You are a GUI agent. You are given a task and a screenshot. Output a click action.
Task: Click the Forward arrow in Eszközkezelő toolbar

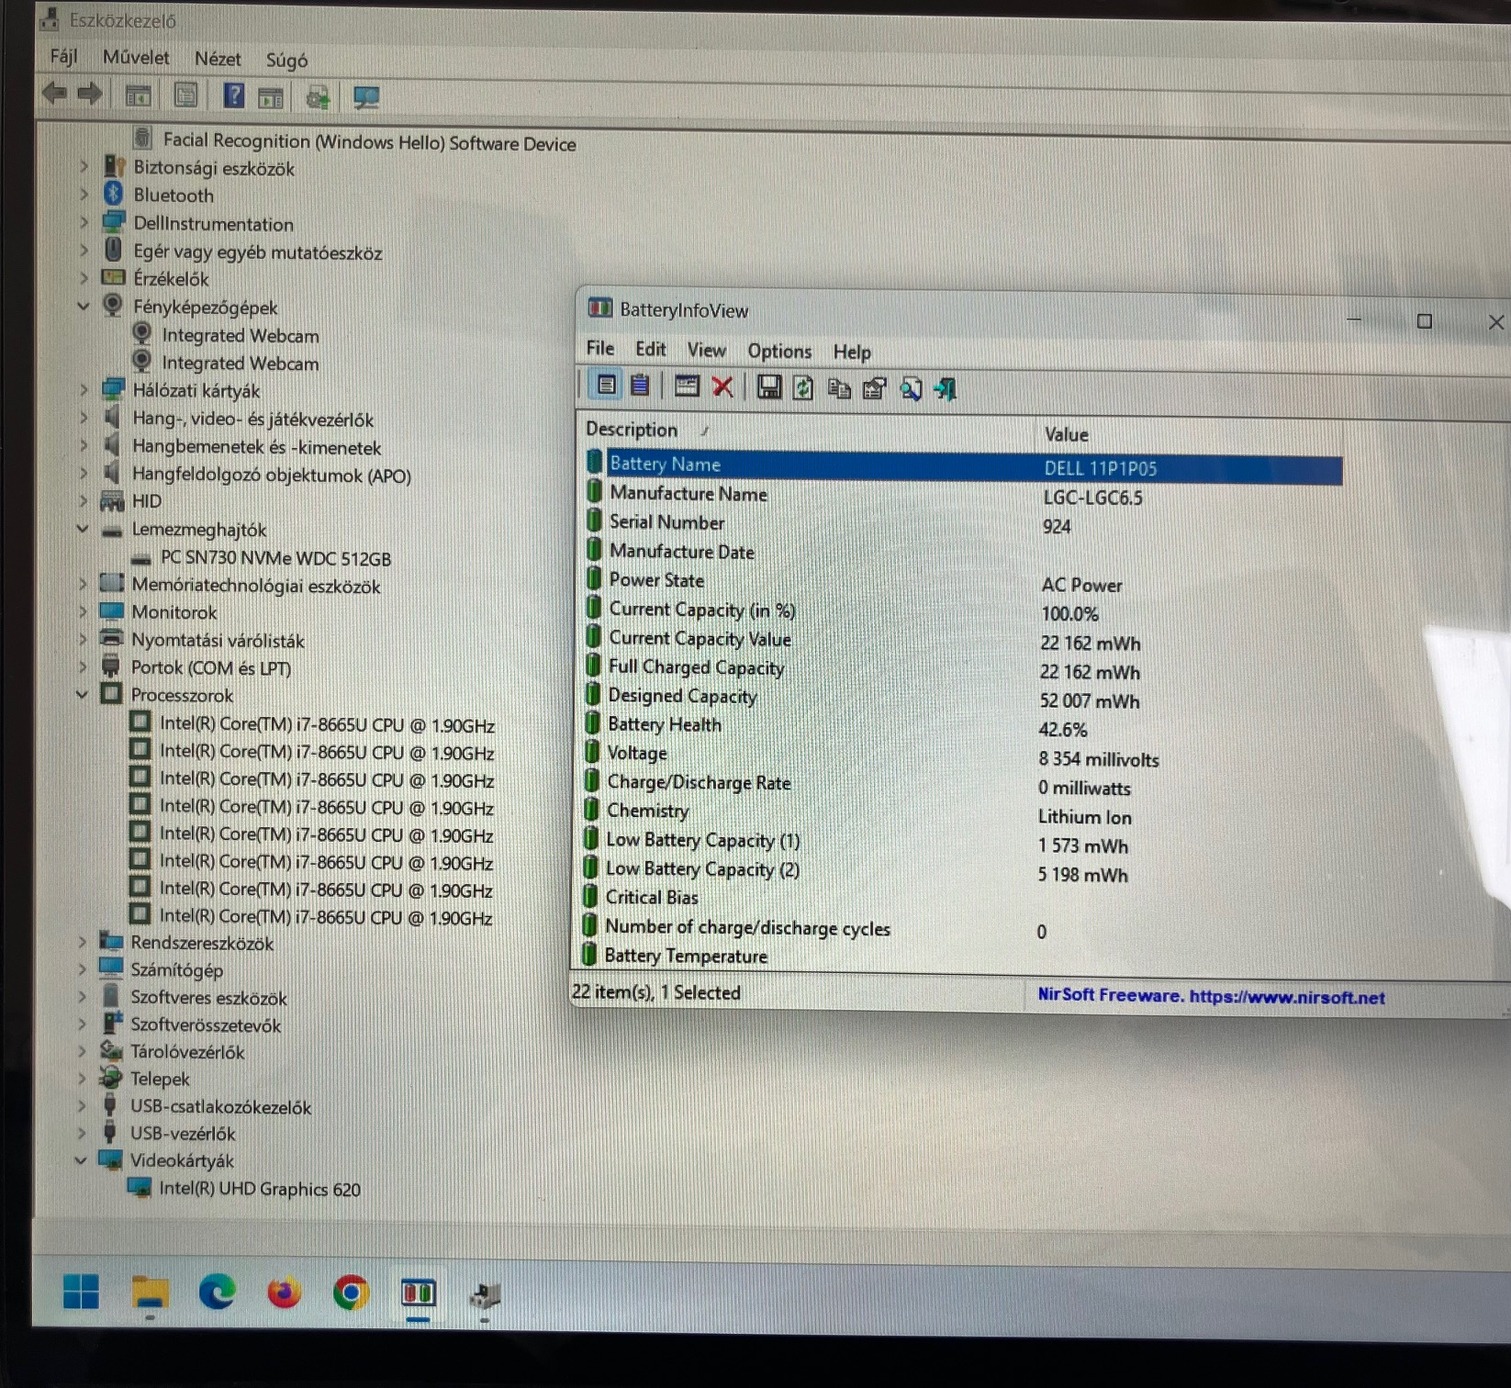tap(90, 94)
